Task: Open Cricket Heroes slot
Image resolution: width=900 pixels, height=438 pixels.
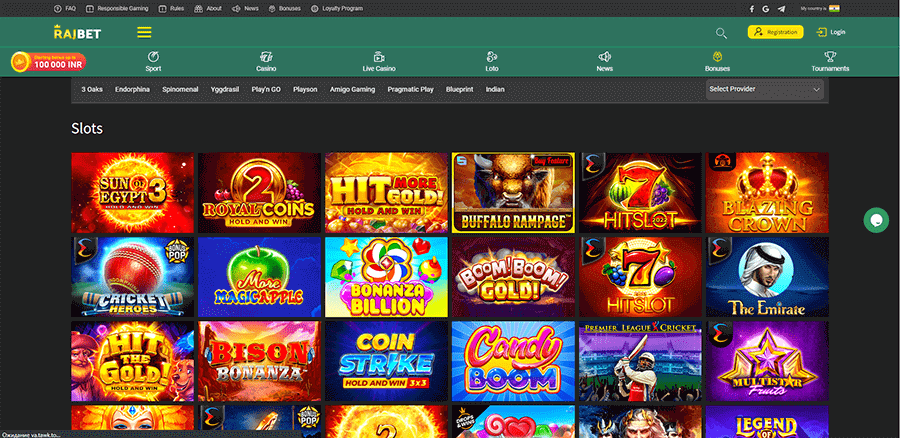Action: pyautogui.click(x=133, y=277)
